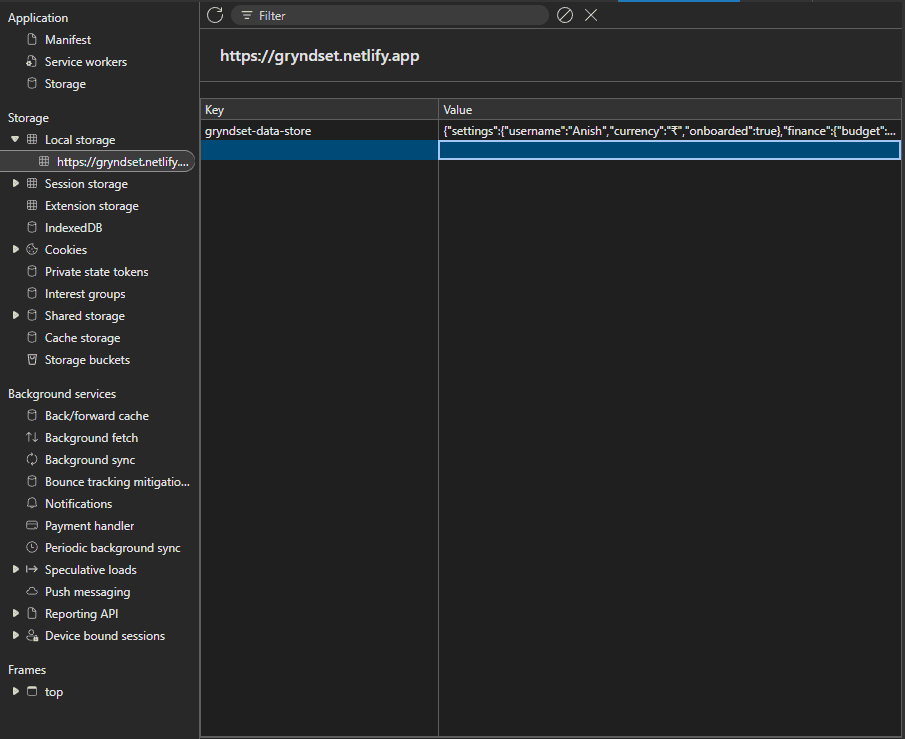The image size is (905, 739).
Task: Click the Cookies cookie icon
Action: pos(32,249)
